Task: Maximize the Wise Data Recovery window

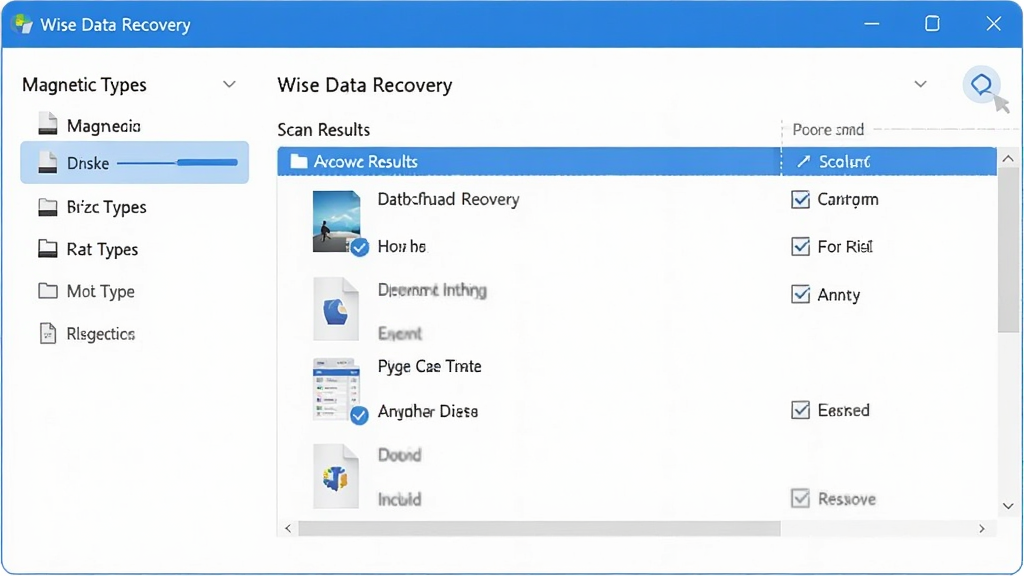Action: [x=933, y=24]
